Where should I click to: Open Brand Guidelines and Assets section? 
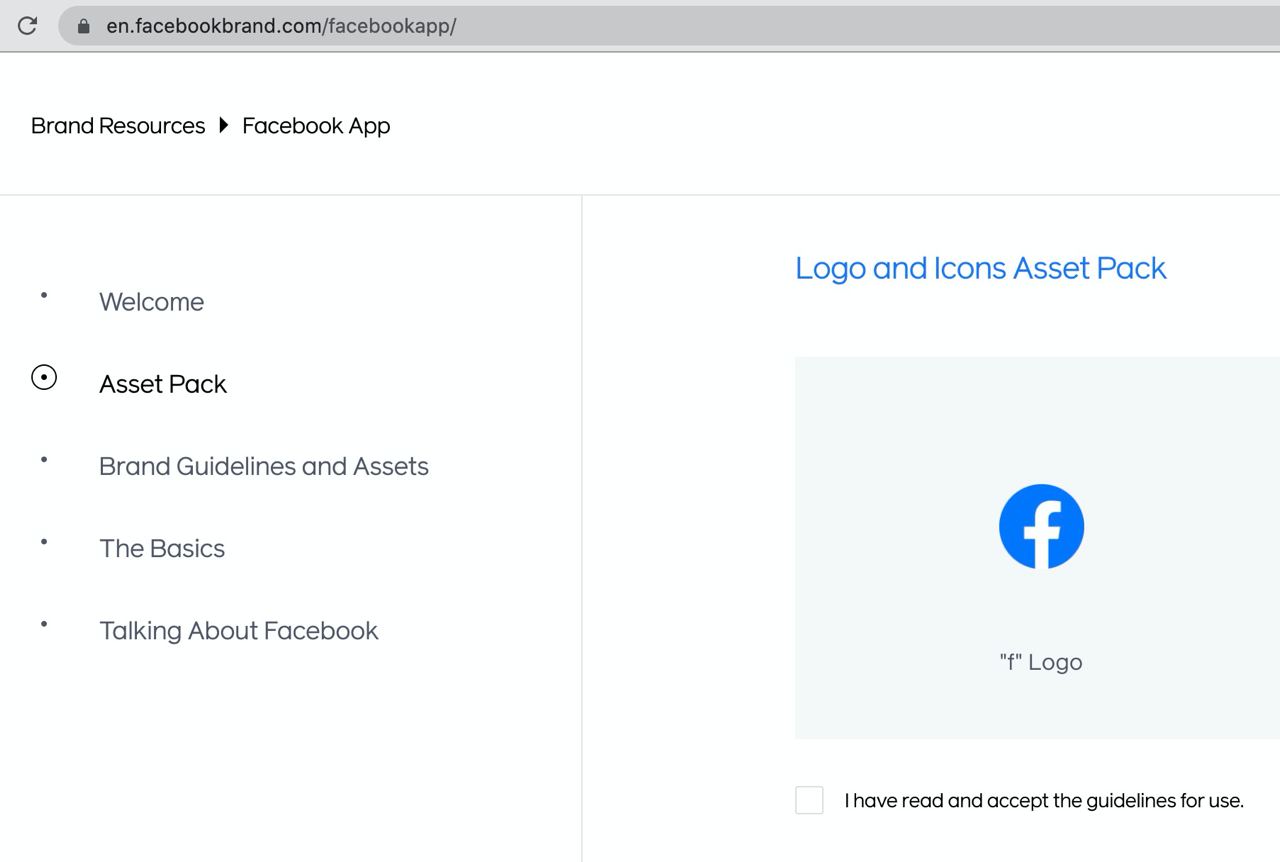(x=264, y=466)
